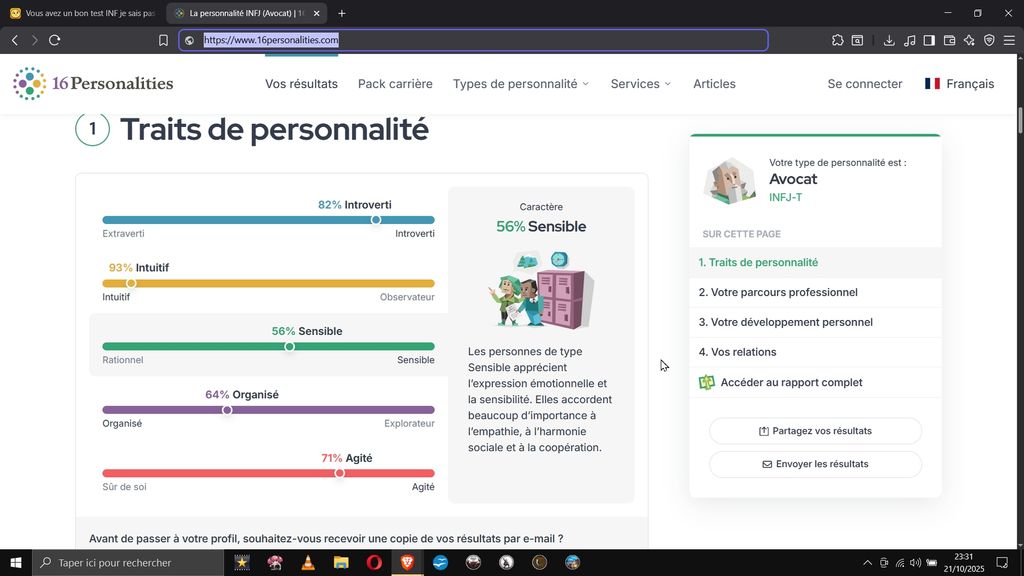1024x576 pixels.
Task: Click the Partagez vos résultats button
Action: pyautogui.click(x=815, y=431)
